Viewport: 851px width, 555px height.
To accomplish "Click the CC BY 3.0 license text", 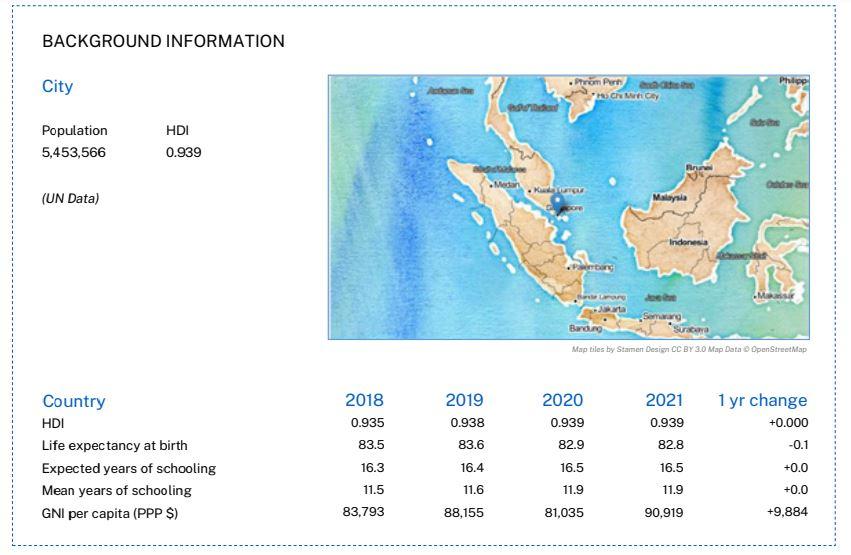I will click(690, 350).
